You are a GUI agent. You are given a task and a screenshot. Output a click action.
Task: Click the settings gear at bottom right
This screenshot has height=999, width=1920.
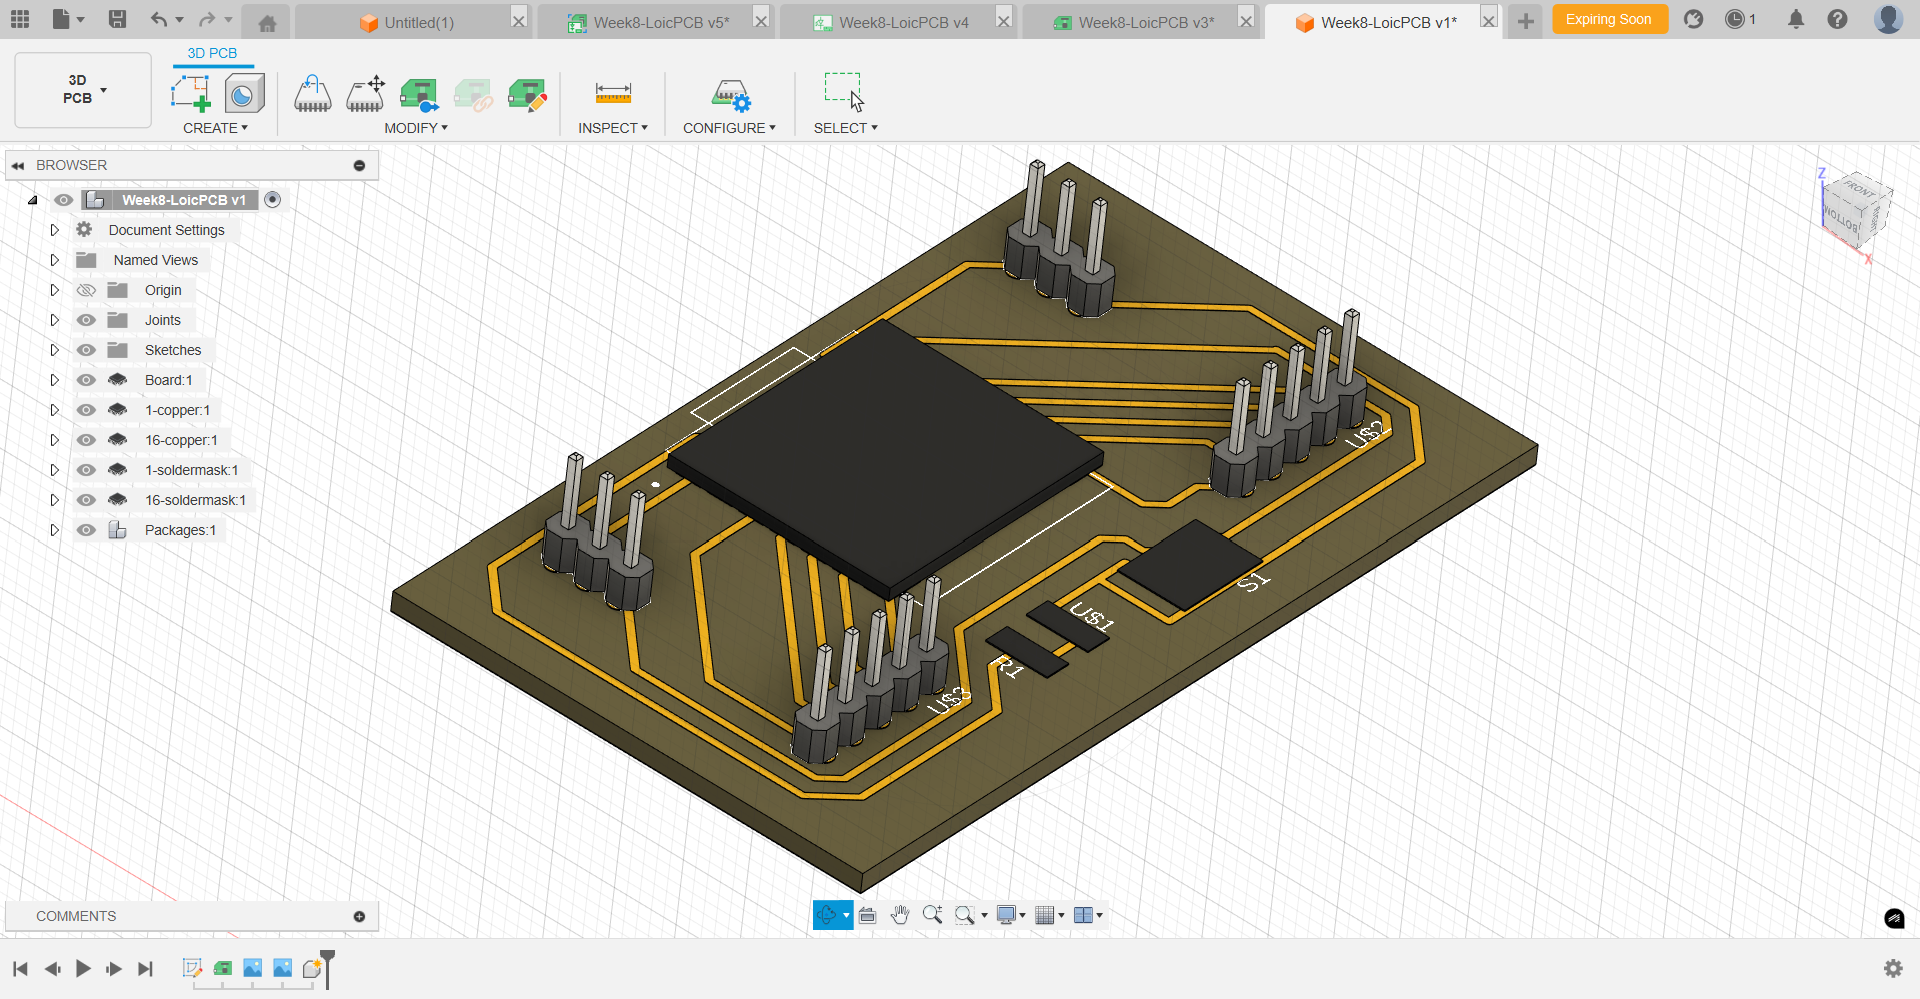[1892, 968]
